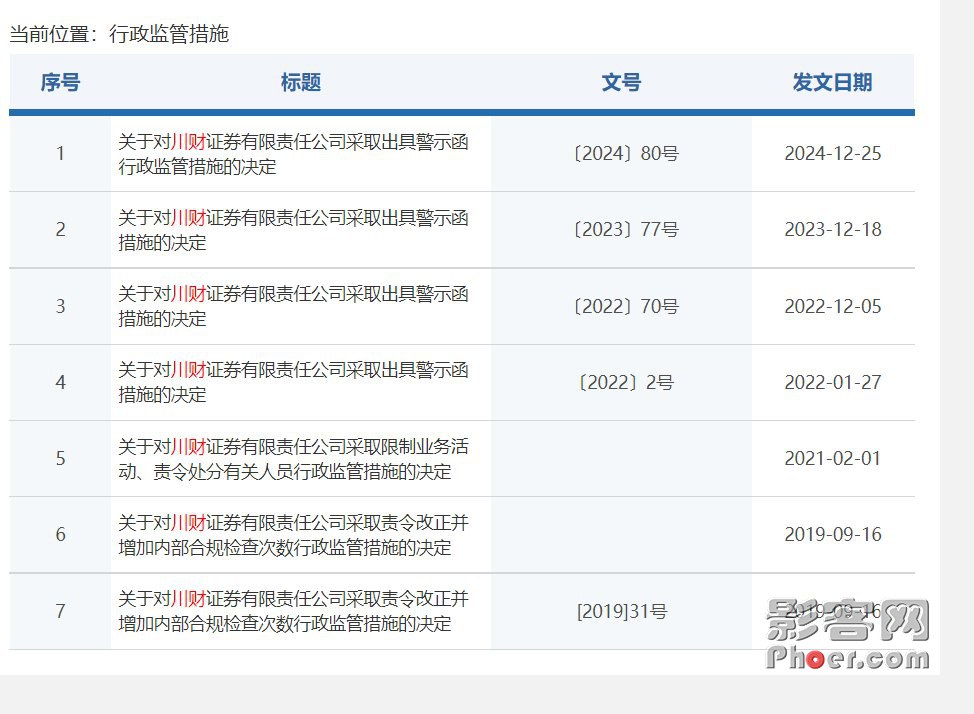Image resolution: width=974 pixels, height=714 pixels.
Task: Open the 责令改正 title with 文号 [2019]31号
Action: tap(293, 611)
